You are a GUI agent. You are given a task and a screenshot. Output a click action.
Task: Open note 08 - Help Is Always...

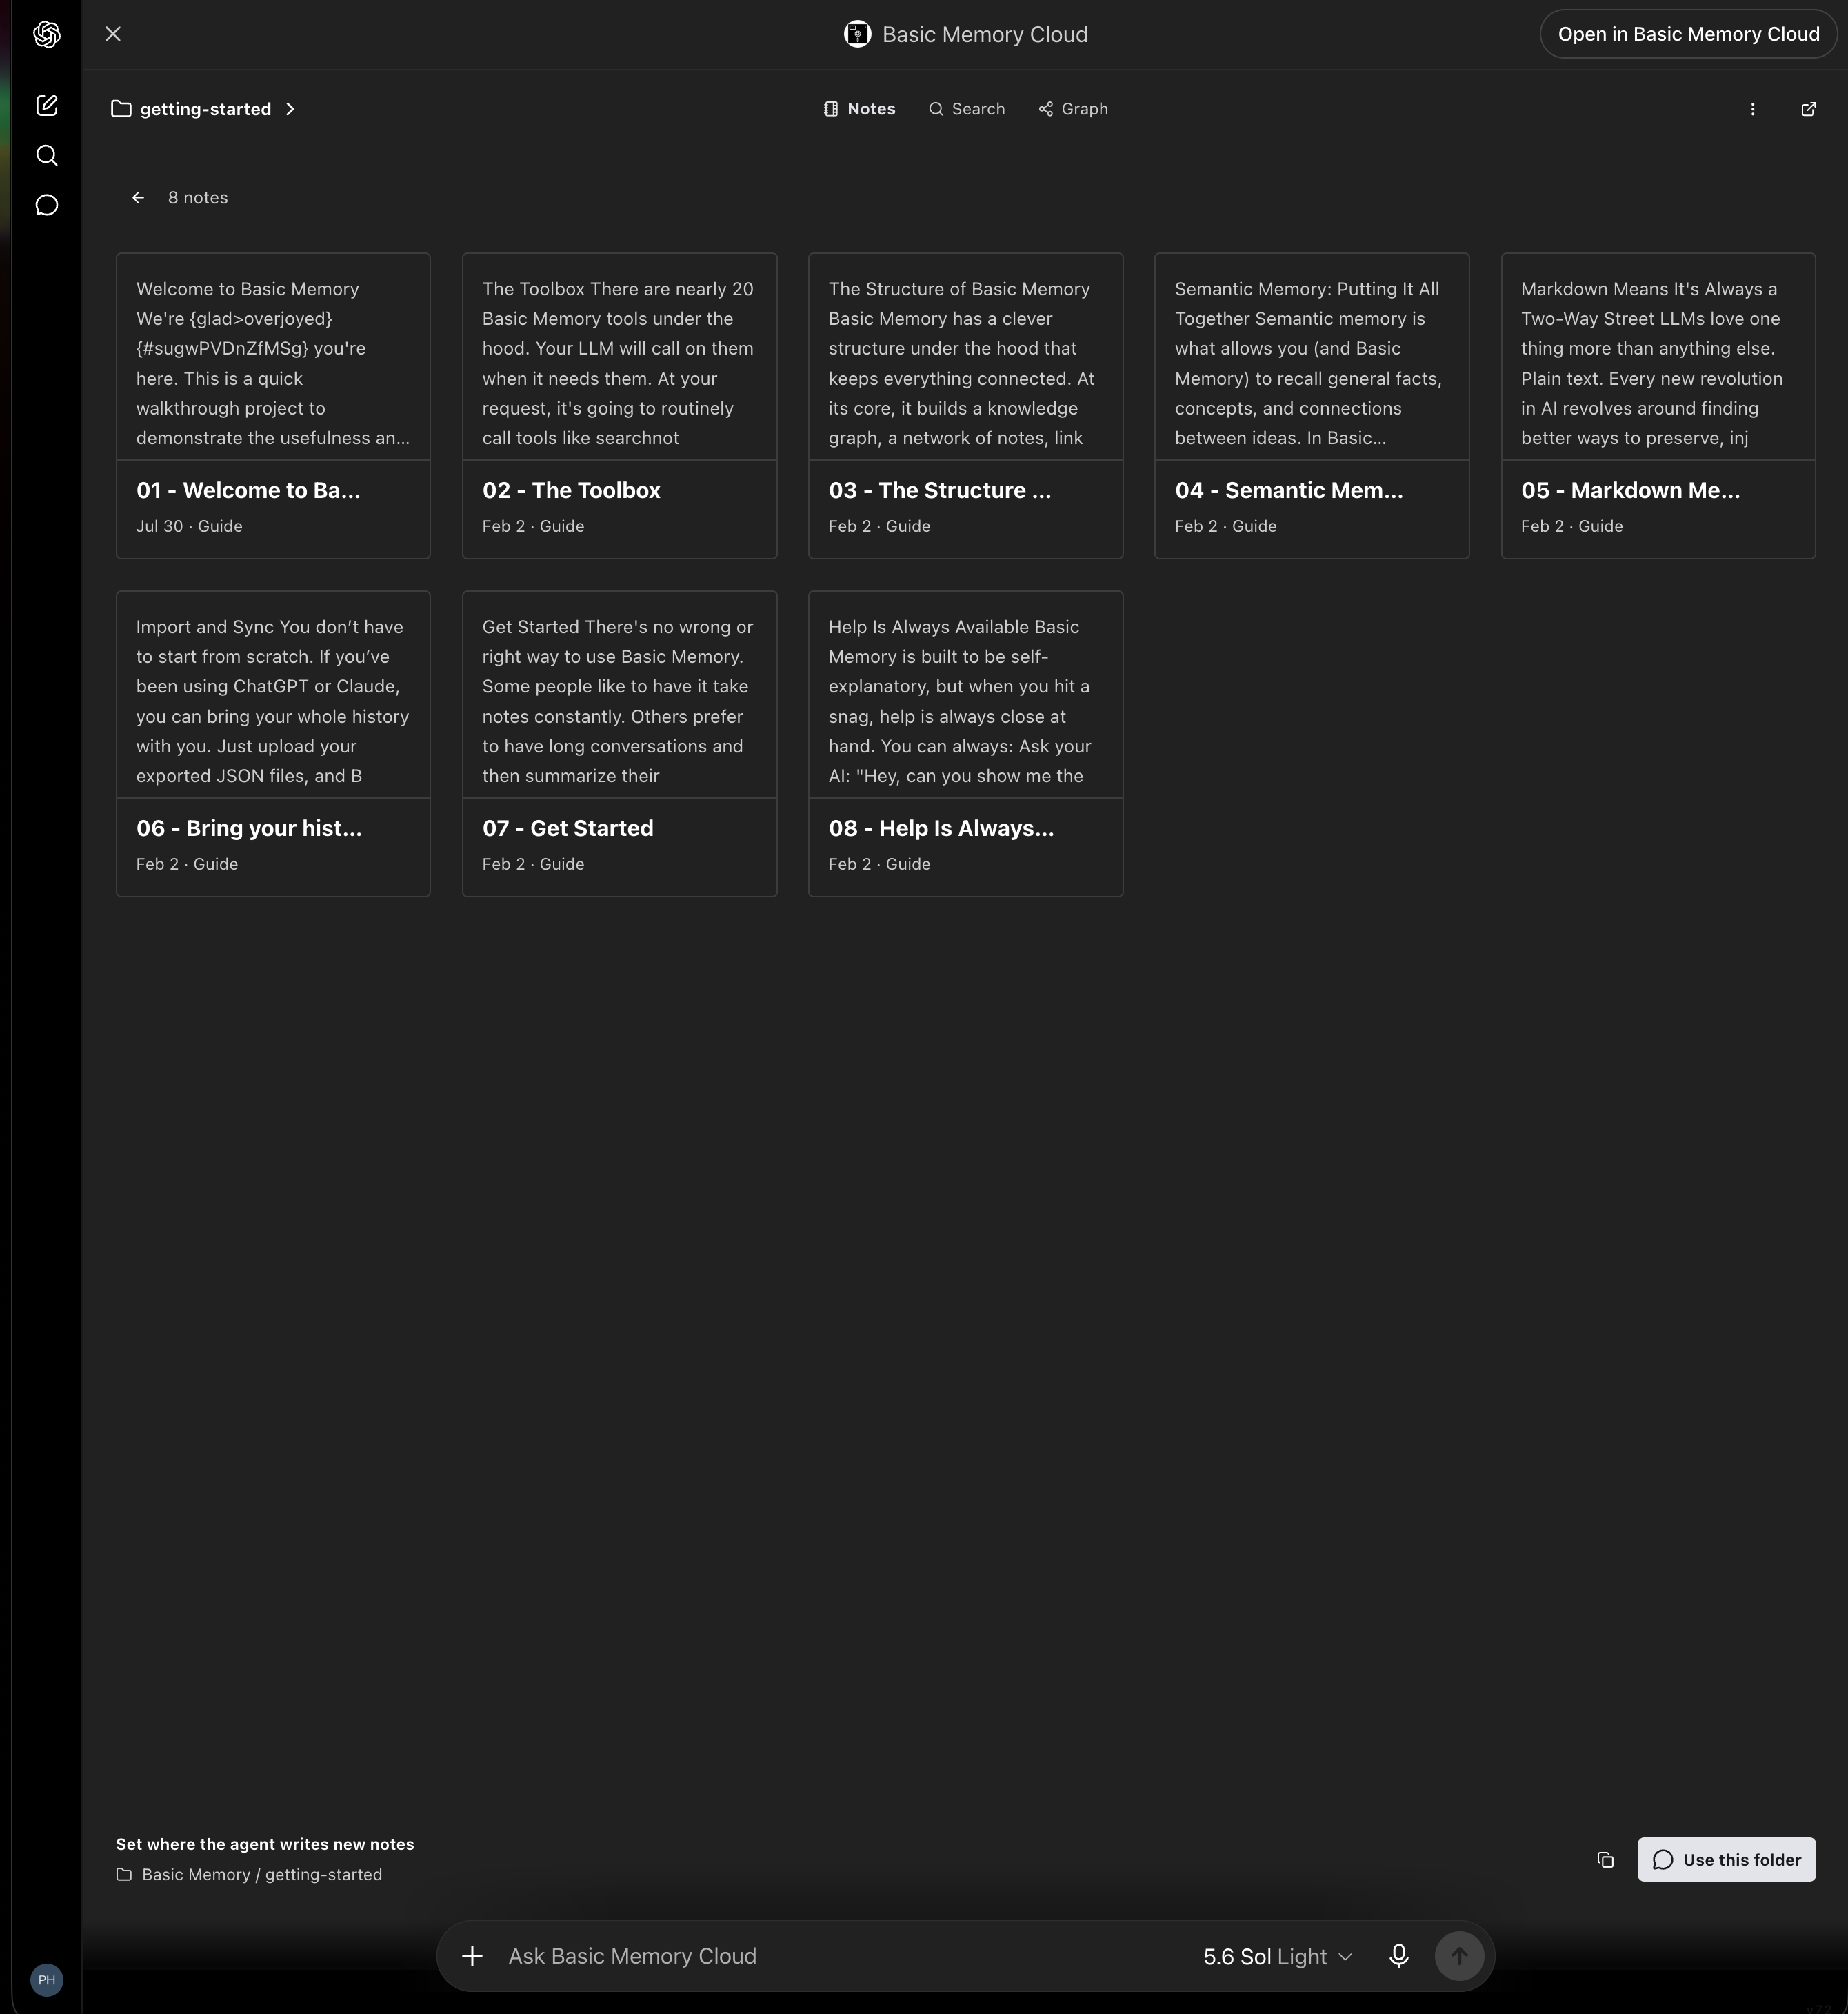click(965, 744)
